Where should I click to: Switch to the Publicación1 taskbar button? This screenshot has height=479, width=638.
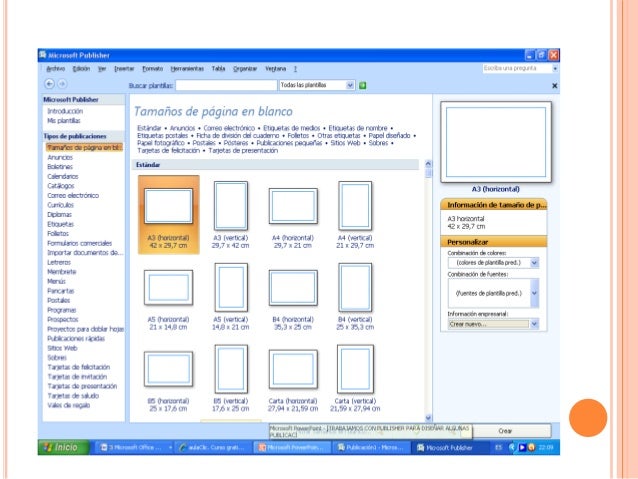coord(371,448)
